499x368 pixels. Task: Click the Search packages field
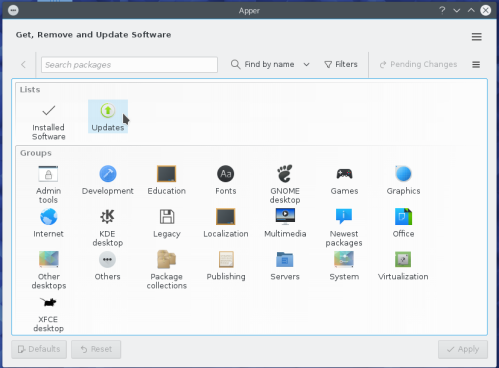[x=129, y=65]
